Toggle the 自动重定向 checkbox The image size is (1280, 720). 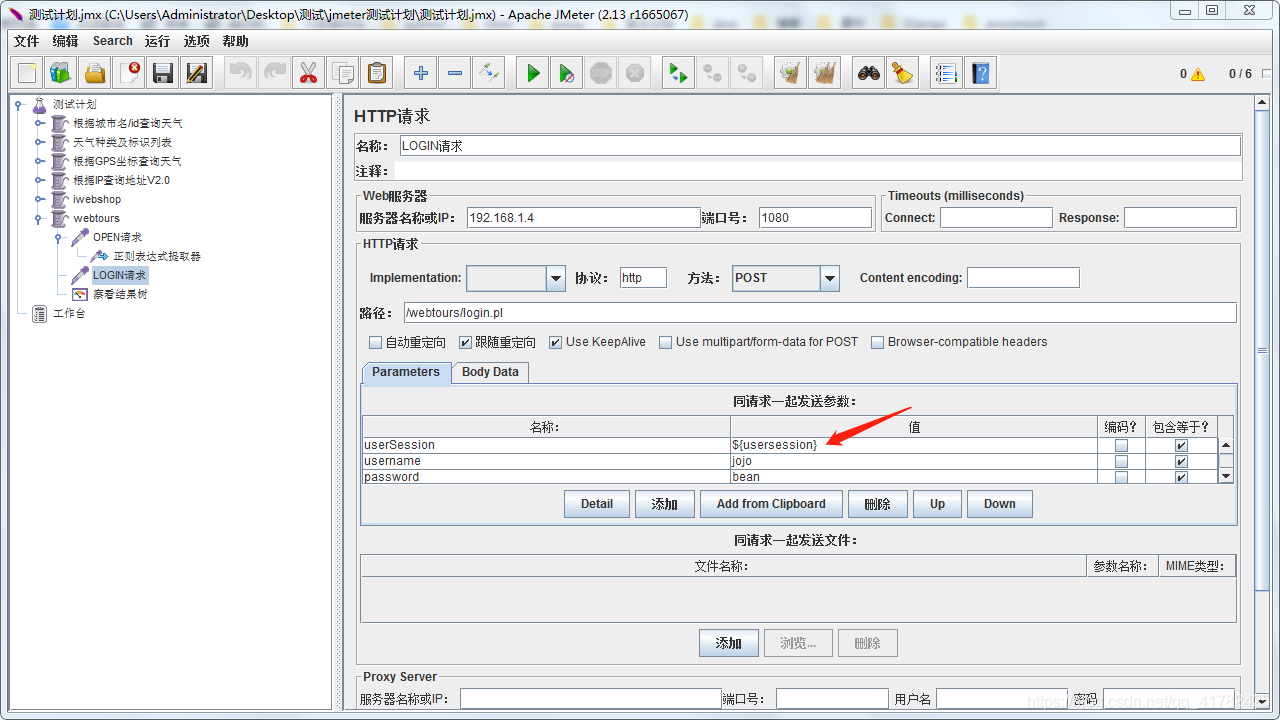point(376,342)
